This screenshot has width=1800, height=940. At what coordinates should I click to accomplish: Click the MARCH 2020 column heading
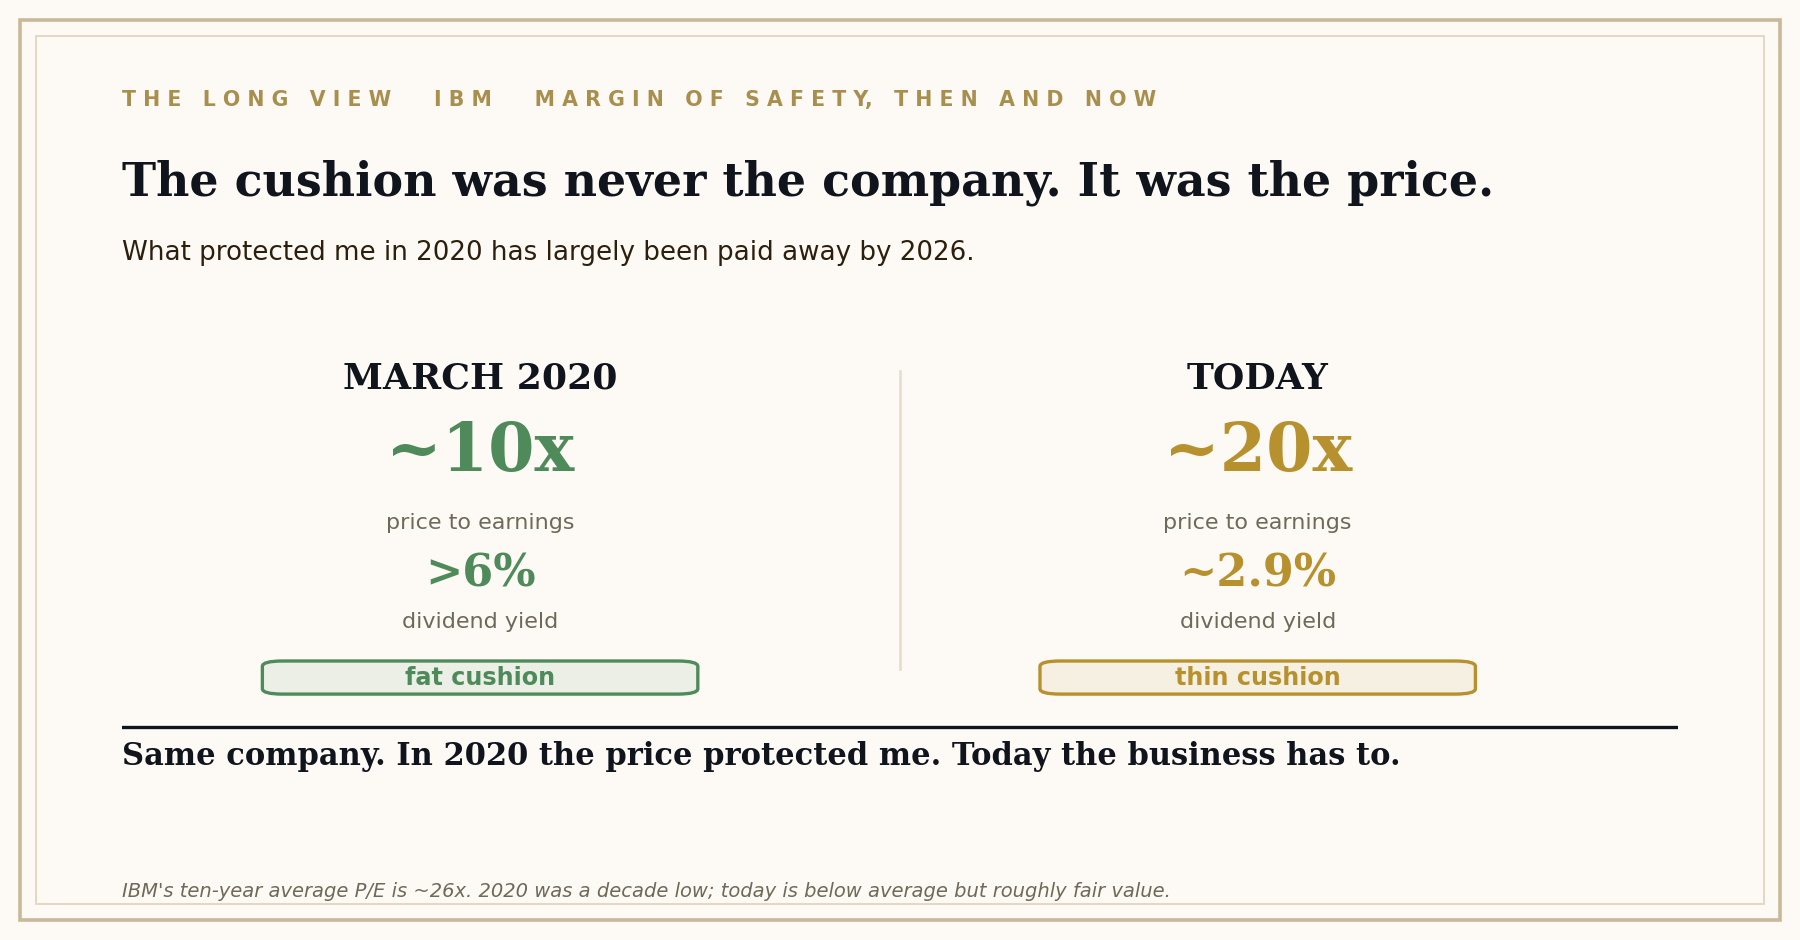point(480,378)
